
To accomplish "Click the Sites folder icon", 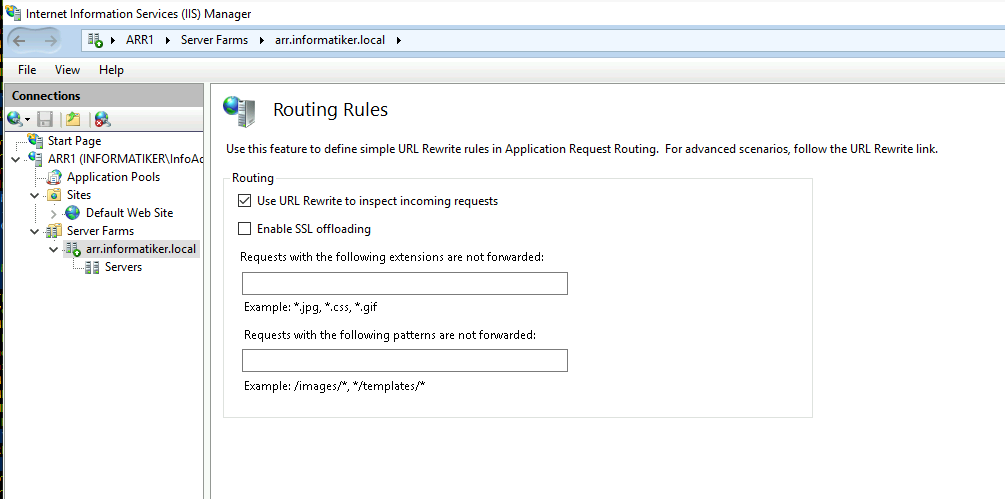I will [x=54, y=195].
